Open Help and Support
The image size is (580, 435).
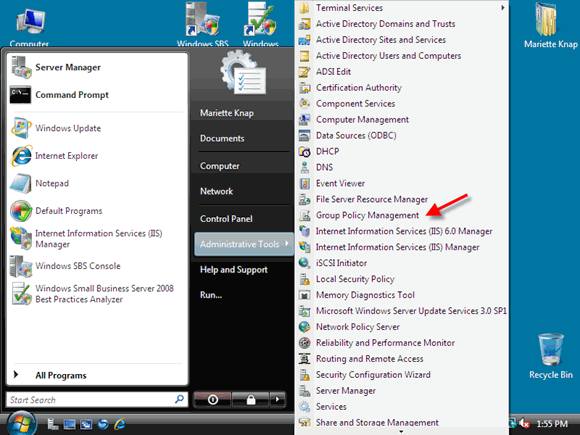coord(233,270)
